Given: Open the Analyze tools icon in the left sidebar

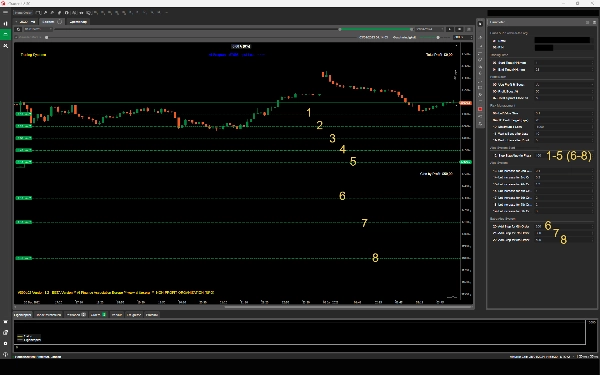Looking at the screenshot, I should click(5, 46).
